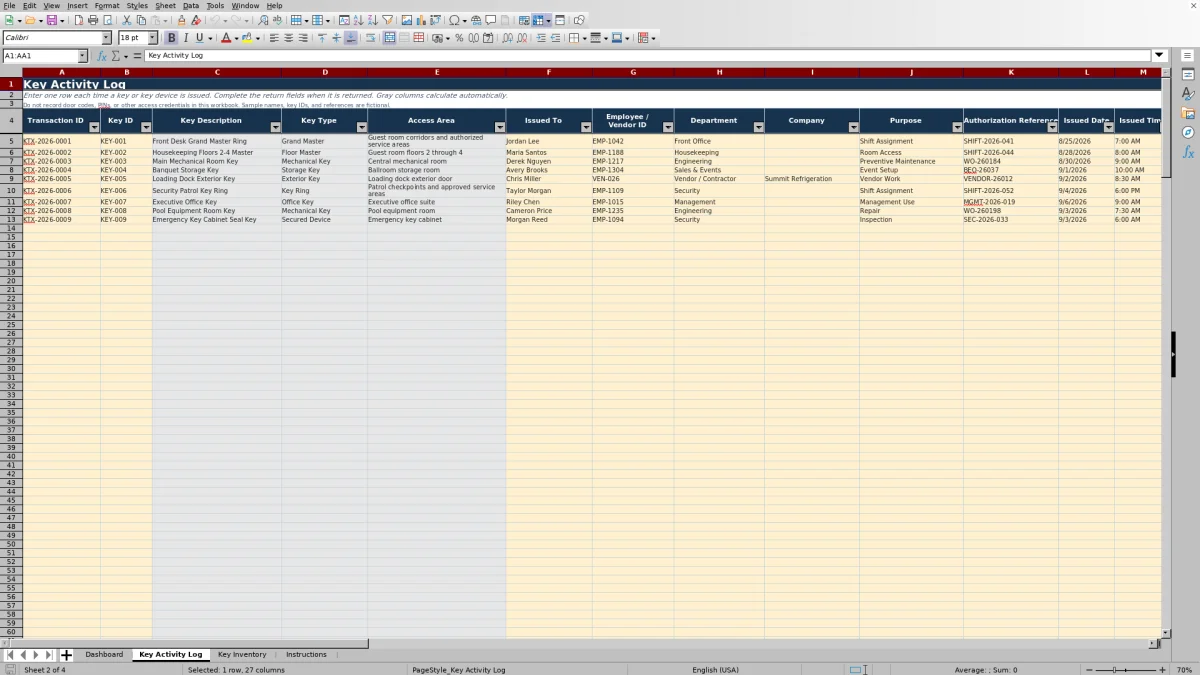Click the Print icon in toolbar
Viewport: 1200px width, 675px height.
pos(93,20)
